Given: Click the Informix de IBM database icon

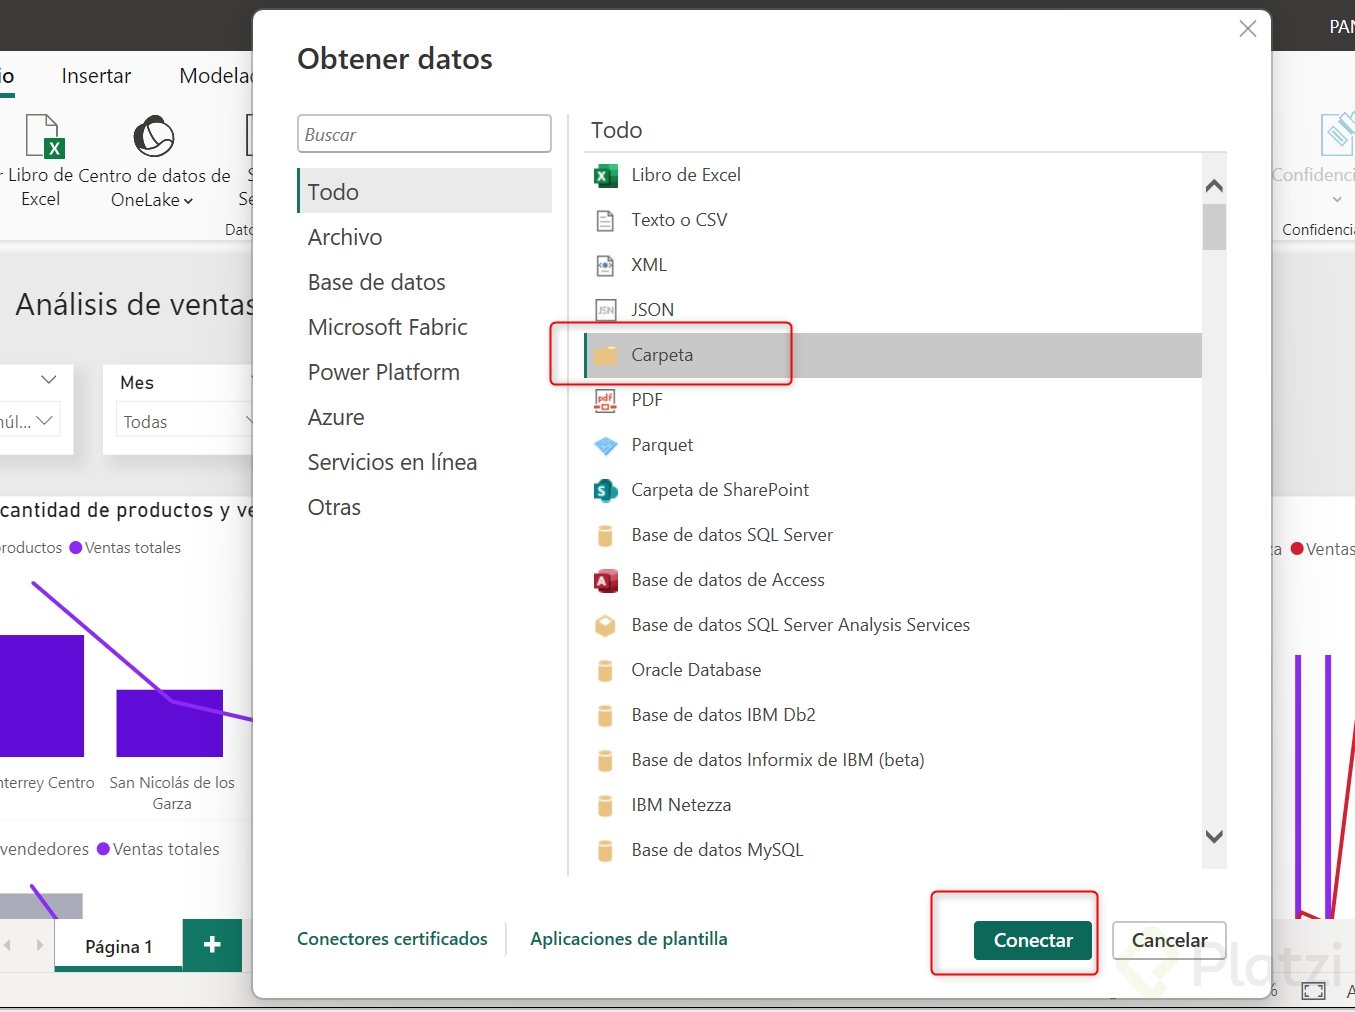Looking at the screenshot, I should (x=605, y=761).
